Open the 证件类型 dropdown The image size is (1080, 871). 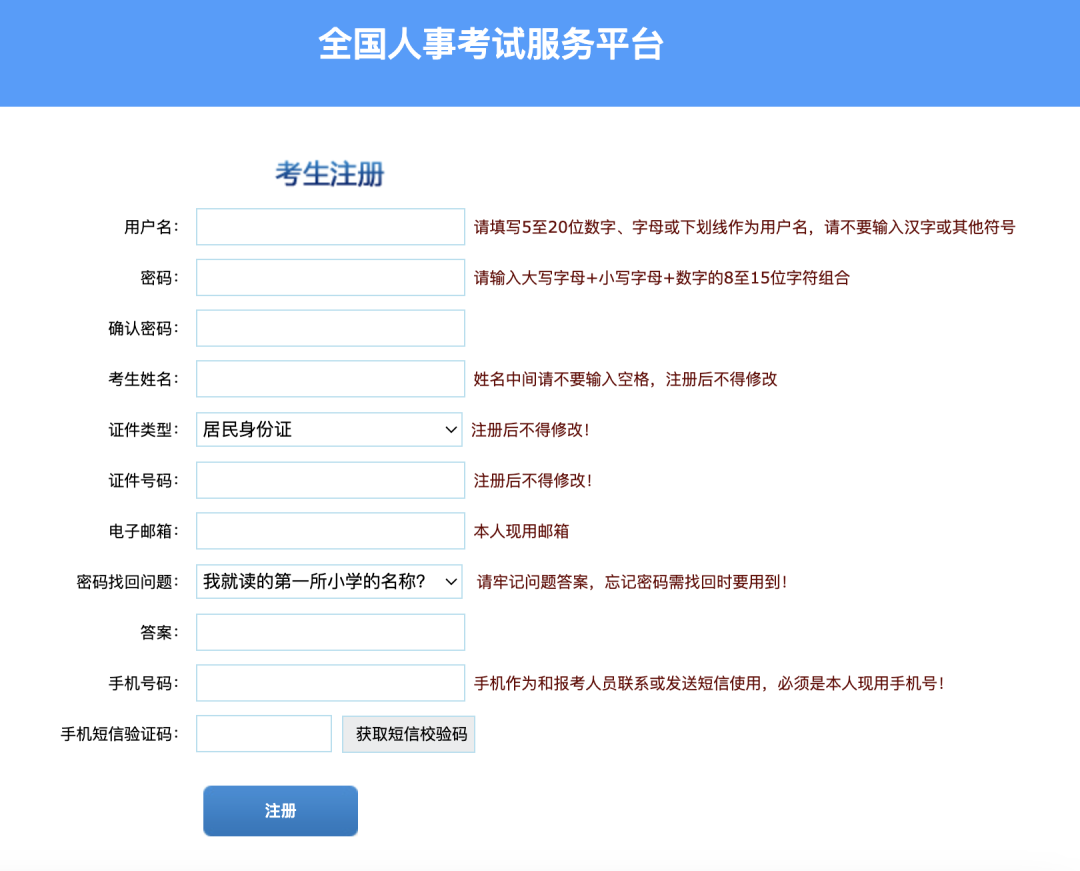(x=330, y=429)
